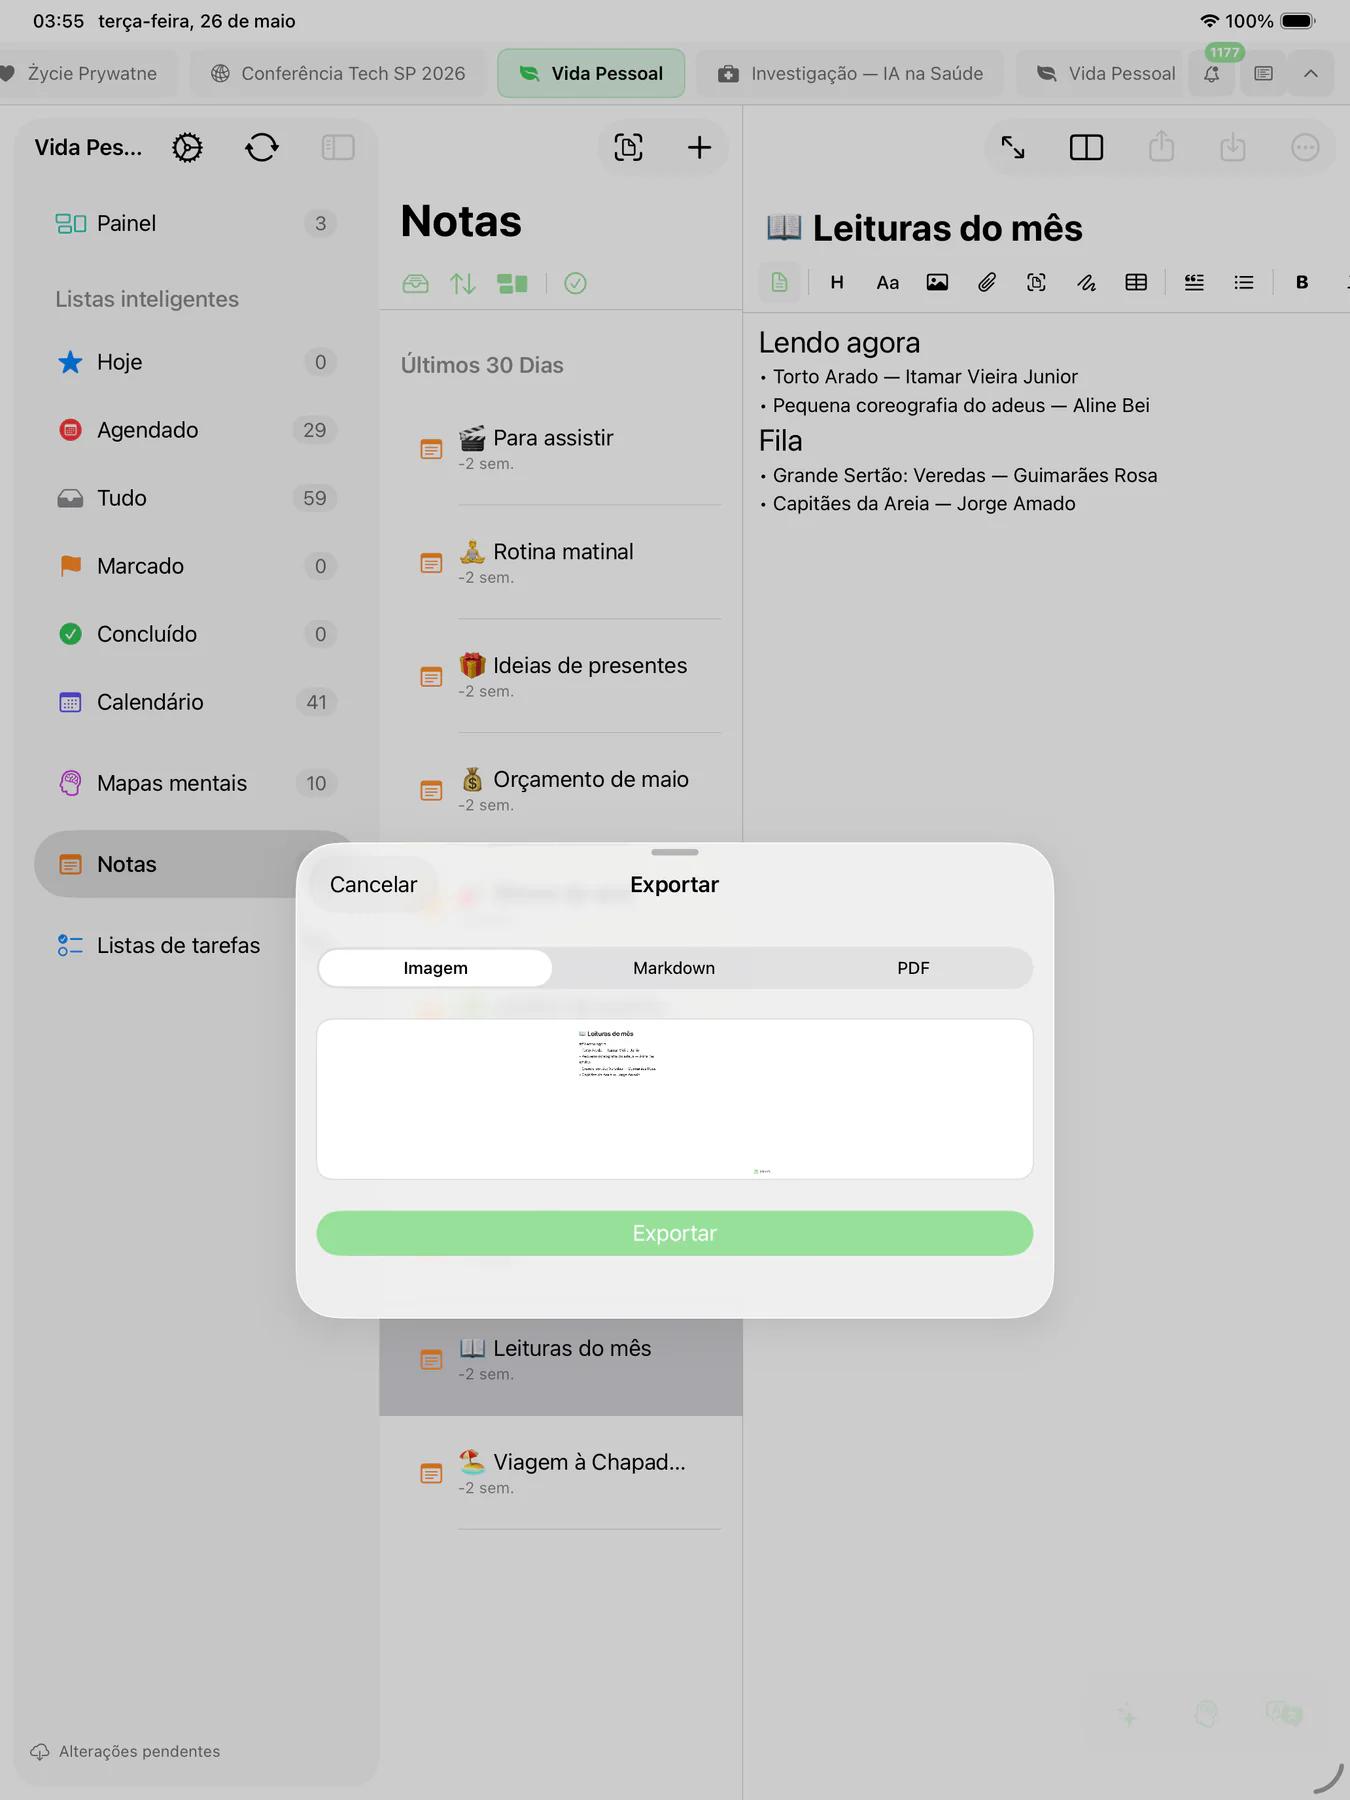
Task: Open notifications bell with 1177 badge
Action: click(1212, 73)
